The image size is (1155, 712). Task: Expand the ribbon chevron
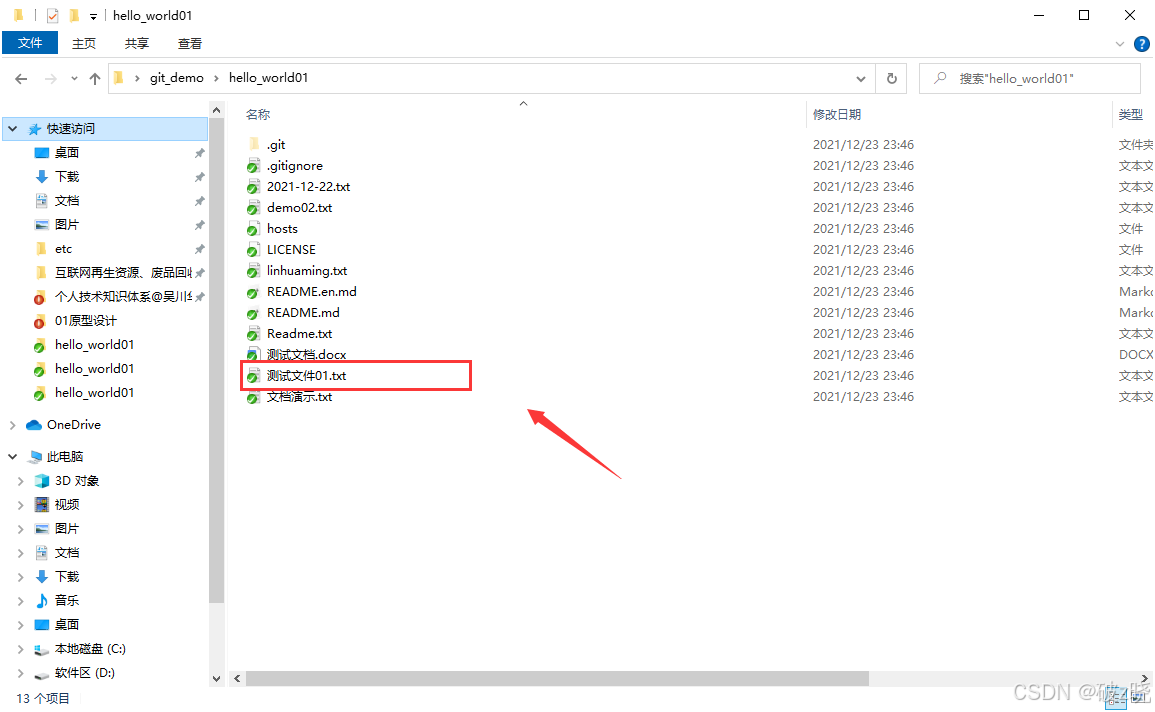[x=1120, y=44]
